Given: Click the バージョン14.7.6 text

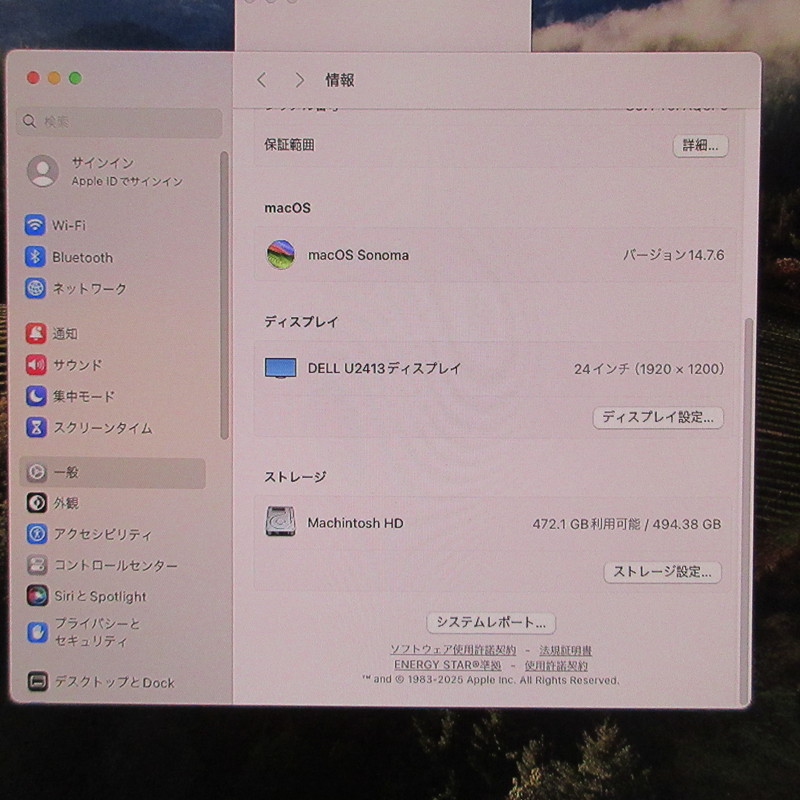Looking at the screenshot, I should [673, 255].
